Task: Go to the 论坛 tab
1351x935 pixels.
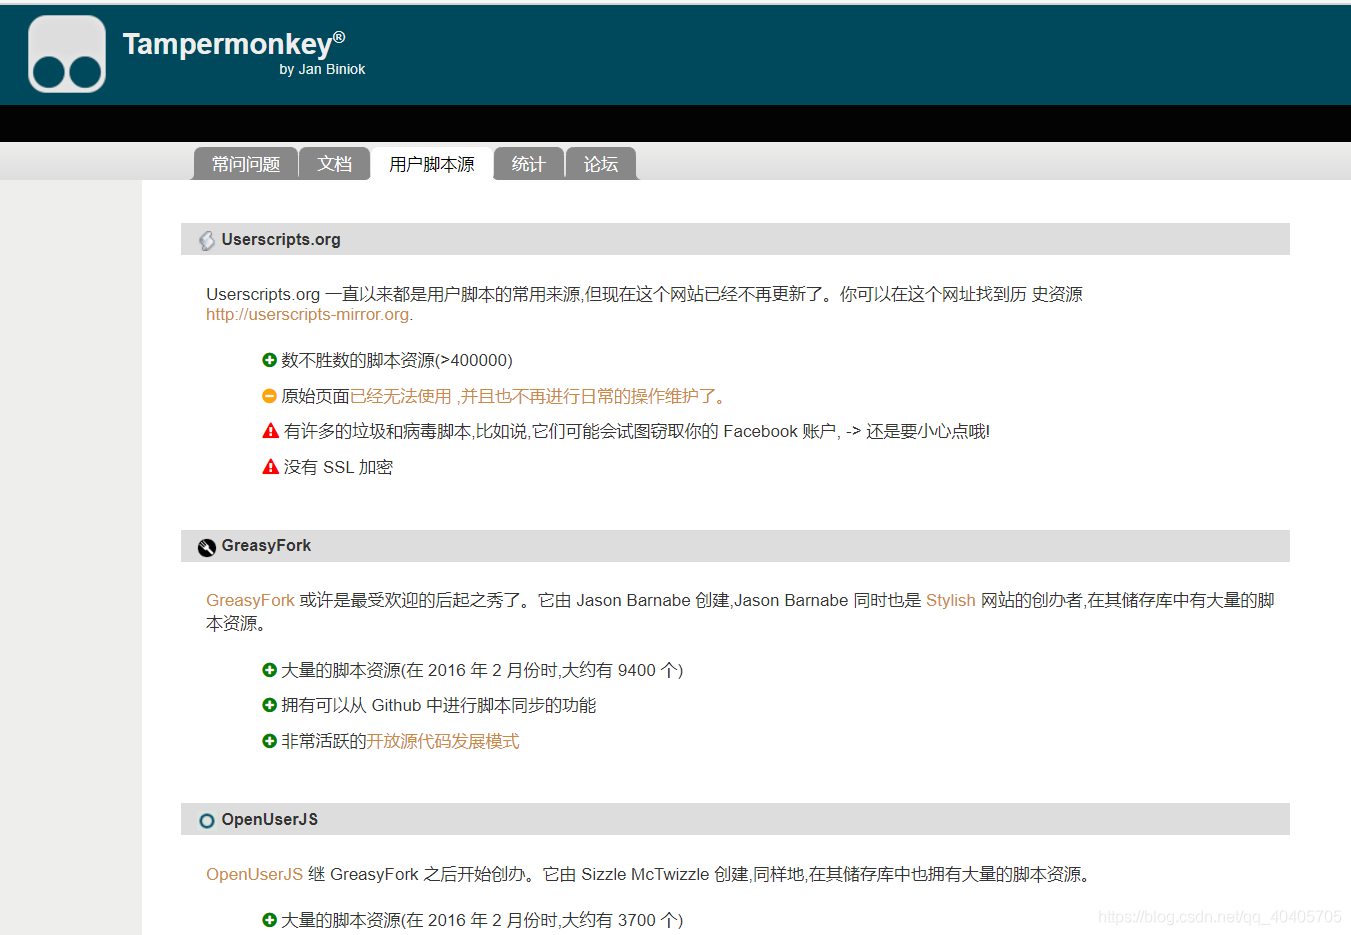Action: [601, 164]
